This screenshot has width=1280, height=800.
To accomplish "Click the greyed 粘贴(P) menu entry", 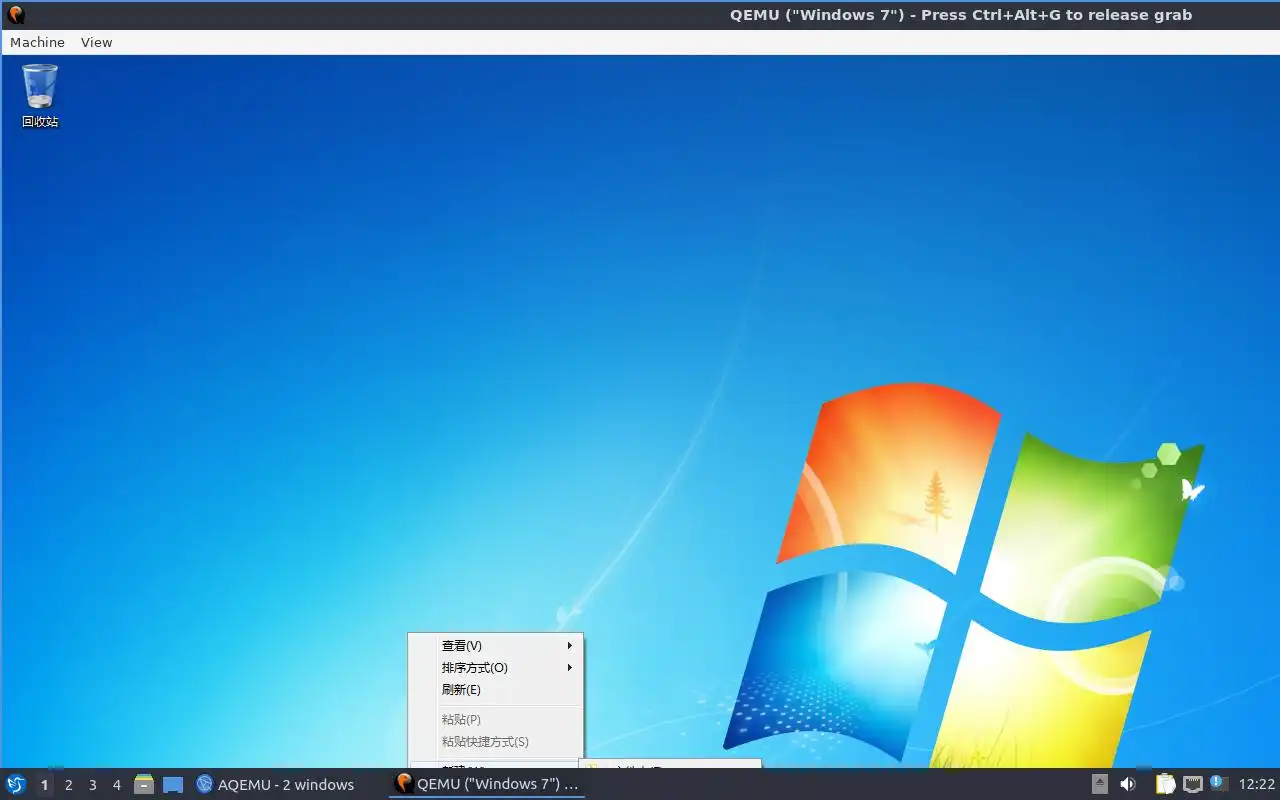I will [496, 720].
